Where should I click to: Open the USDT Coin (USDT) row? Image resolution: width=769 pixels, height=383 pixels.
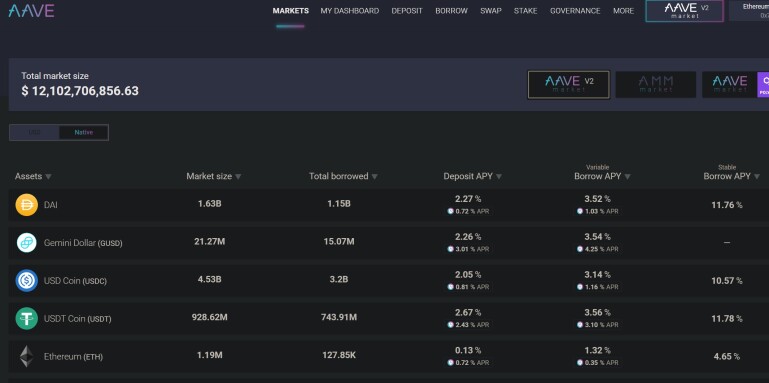pyautogui.click(x=388, y=318)
